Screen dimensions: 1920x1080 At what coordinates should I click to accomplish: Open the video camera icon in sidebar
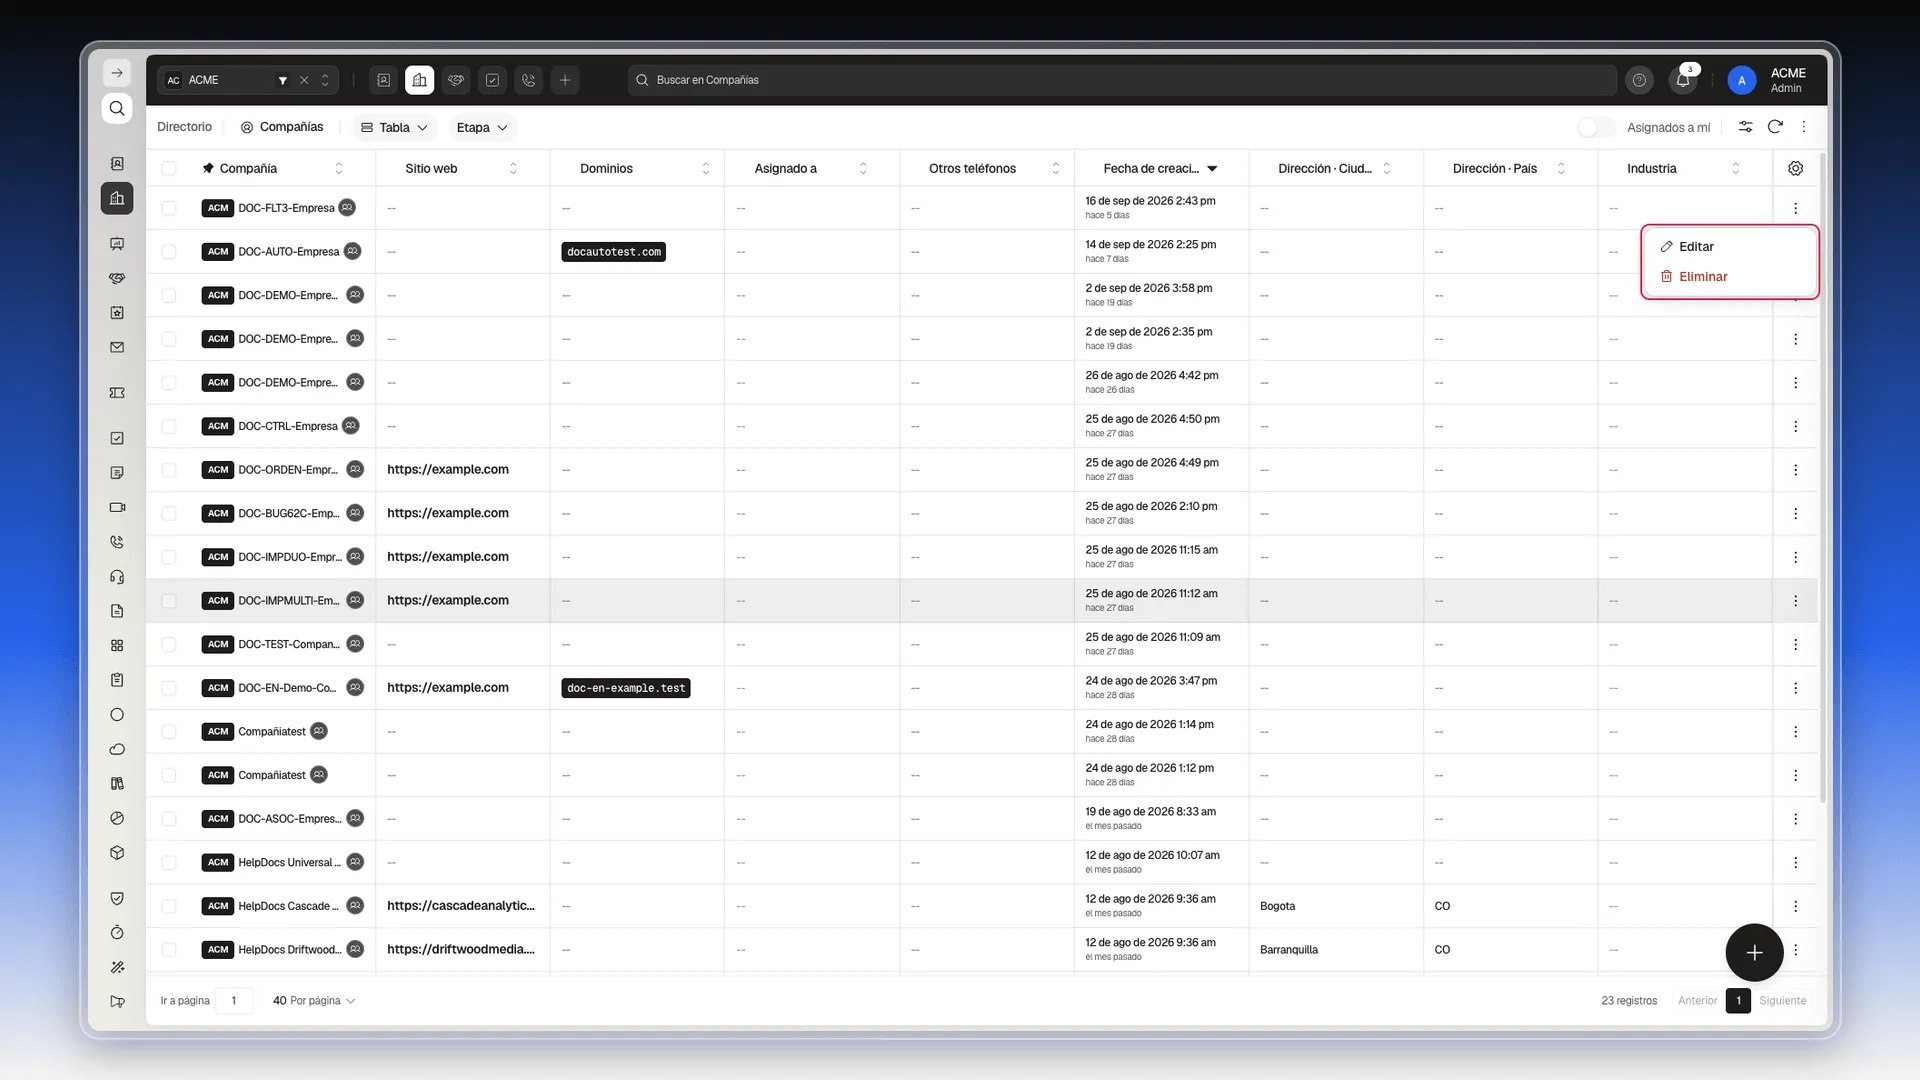click(117, 507)
